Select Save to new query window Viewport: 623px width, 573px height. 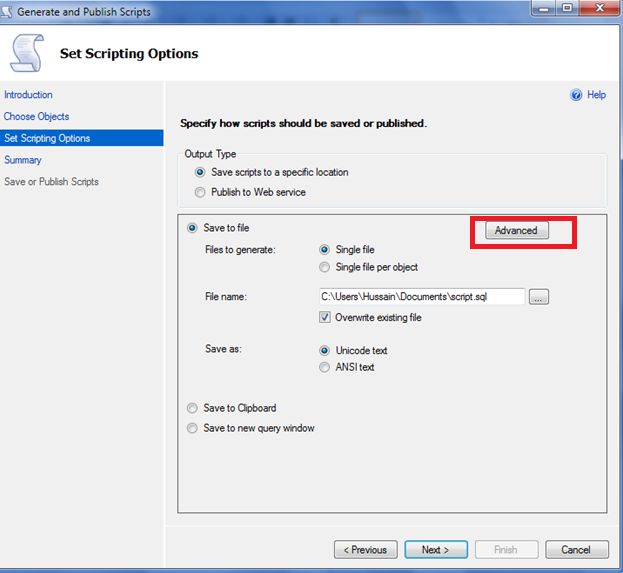pos(193,428)
